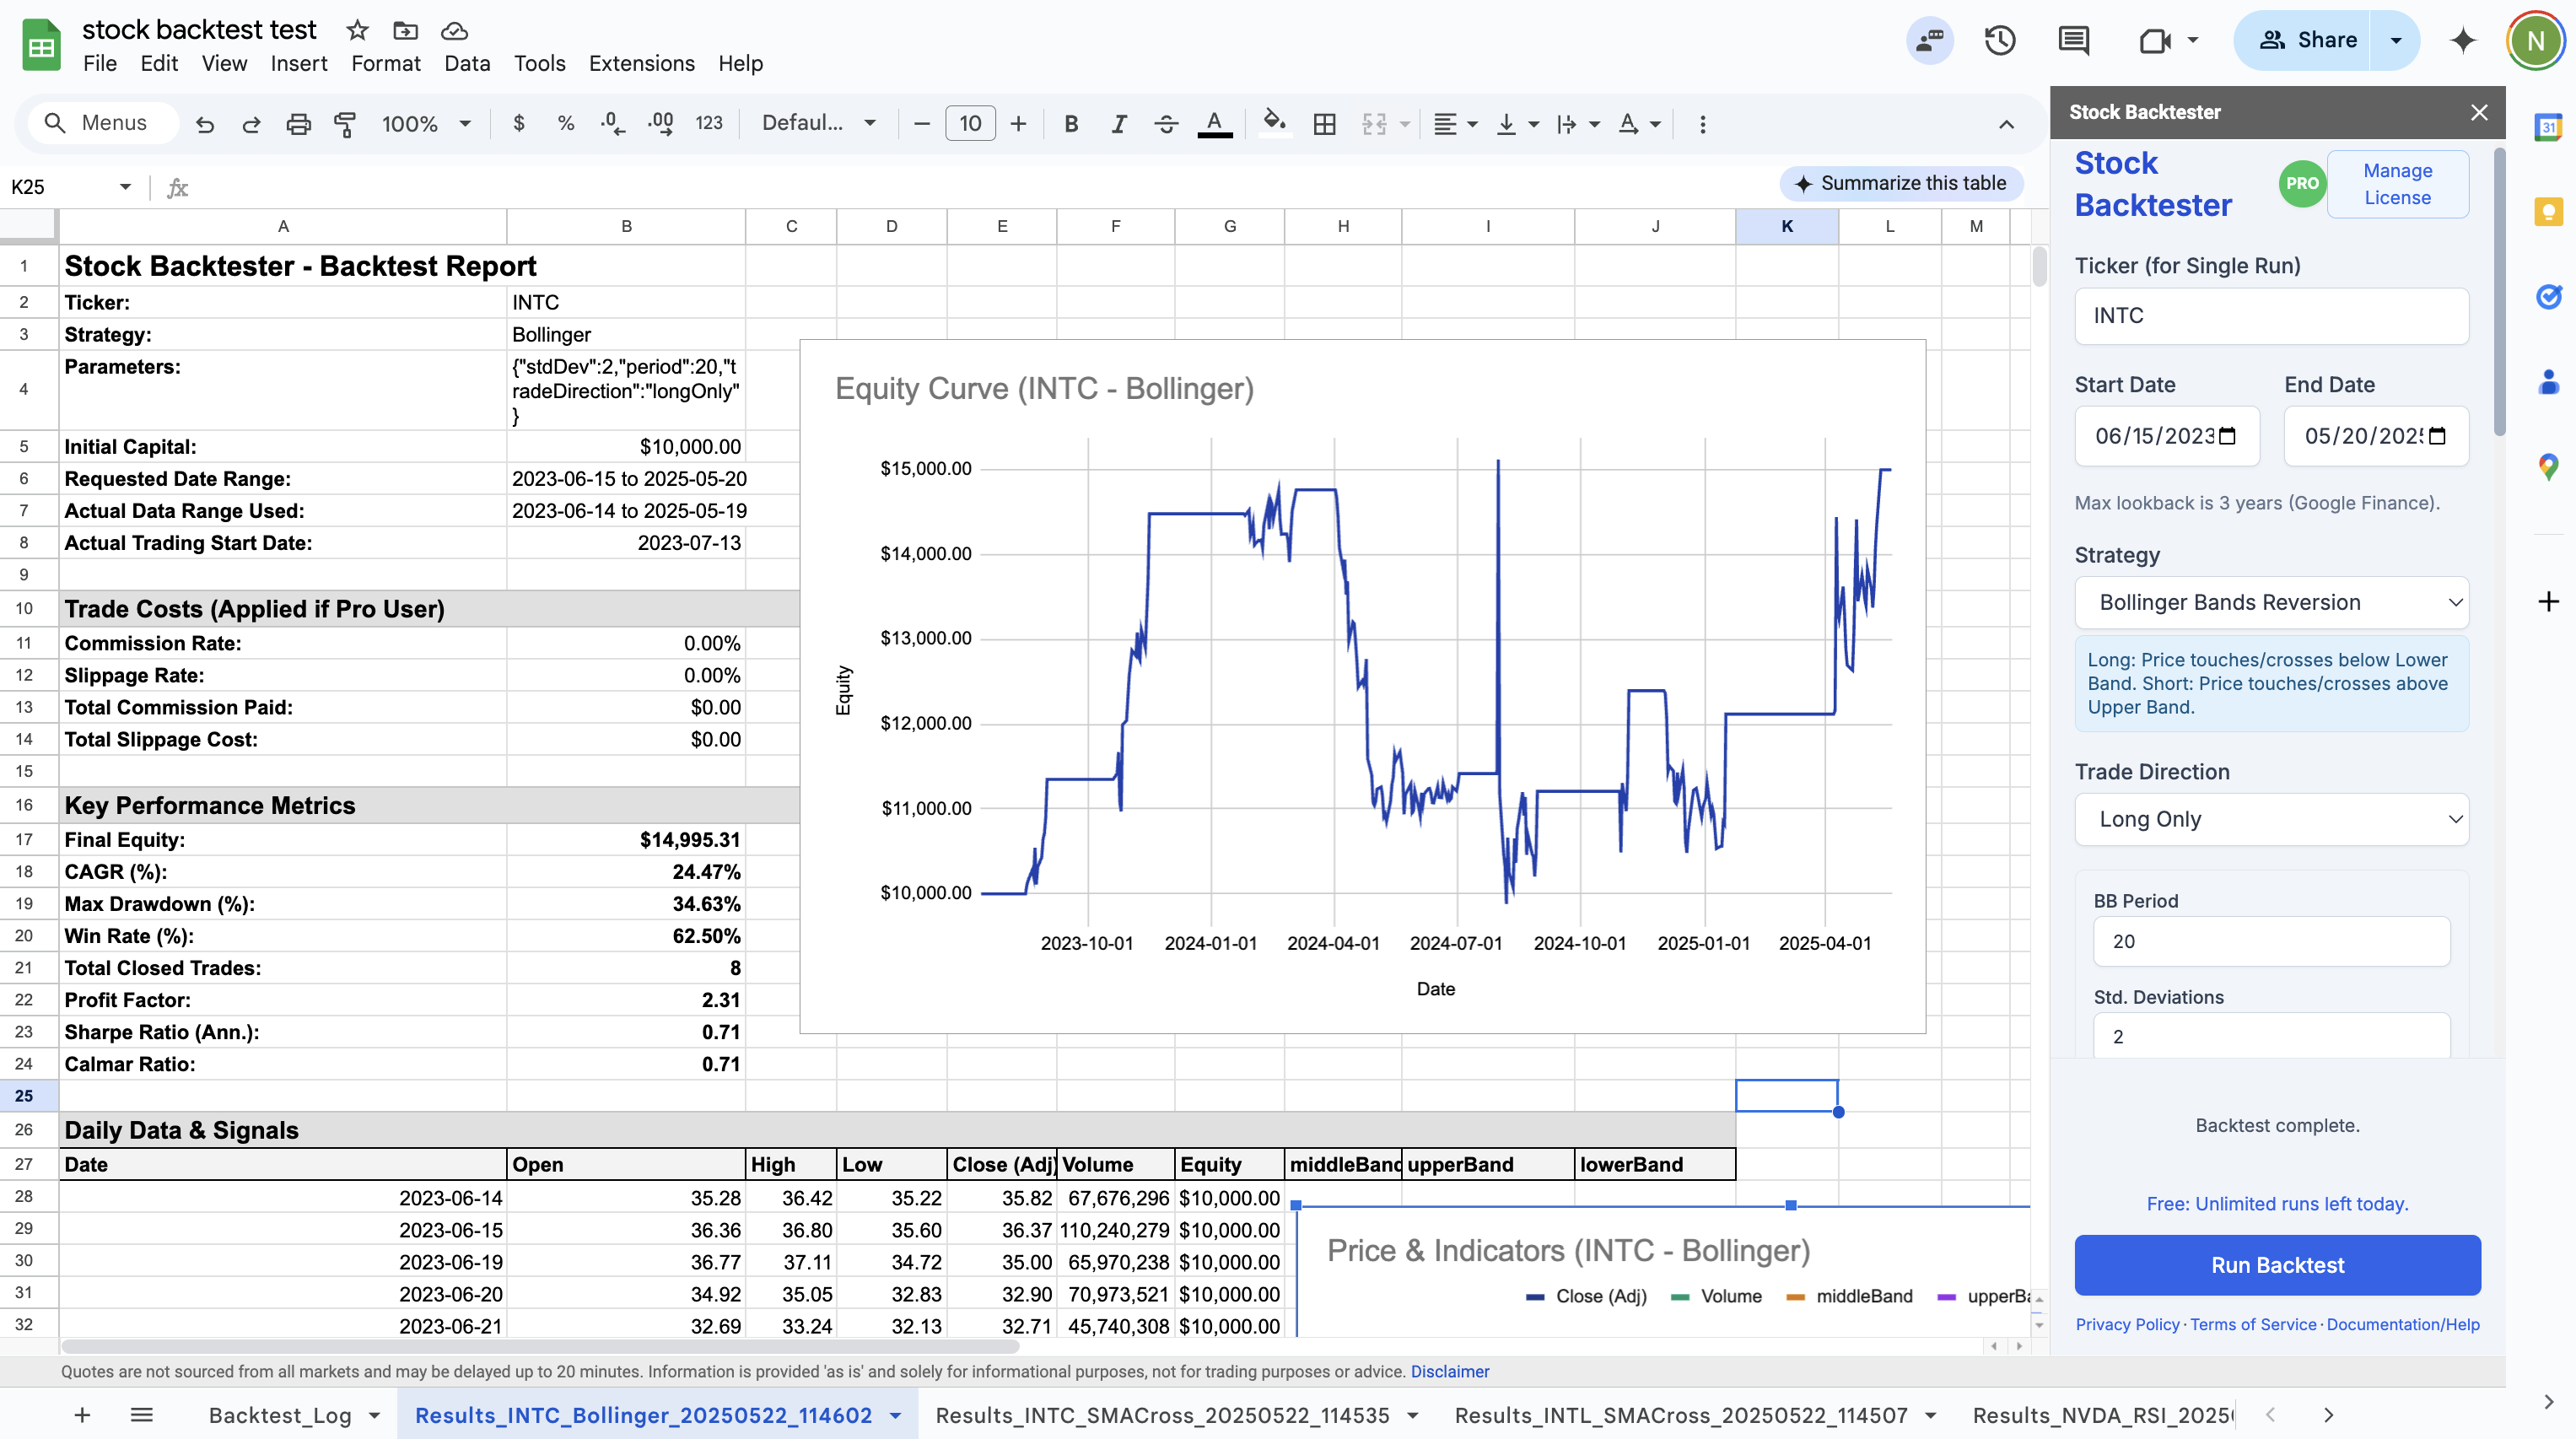The height and width of the screenshot is (1439, 2576).
Task: Open the Extensions menu
Action: pyautogui.click(x=641, y=63)
